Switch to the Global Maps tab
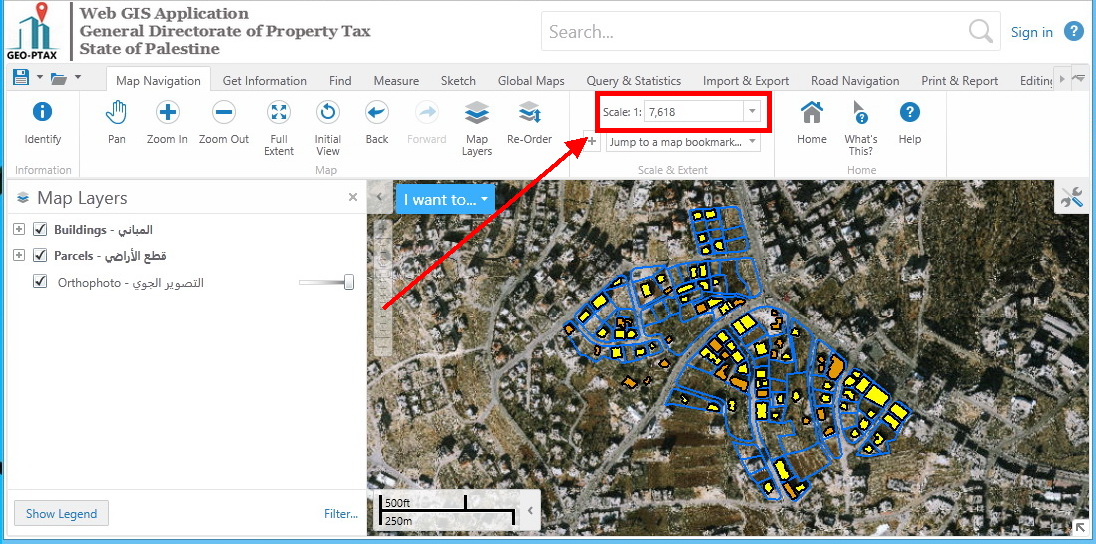Screen dimensions: 1096x544 (531, 80)
